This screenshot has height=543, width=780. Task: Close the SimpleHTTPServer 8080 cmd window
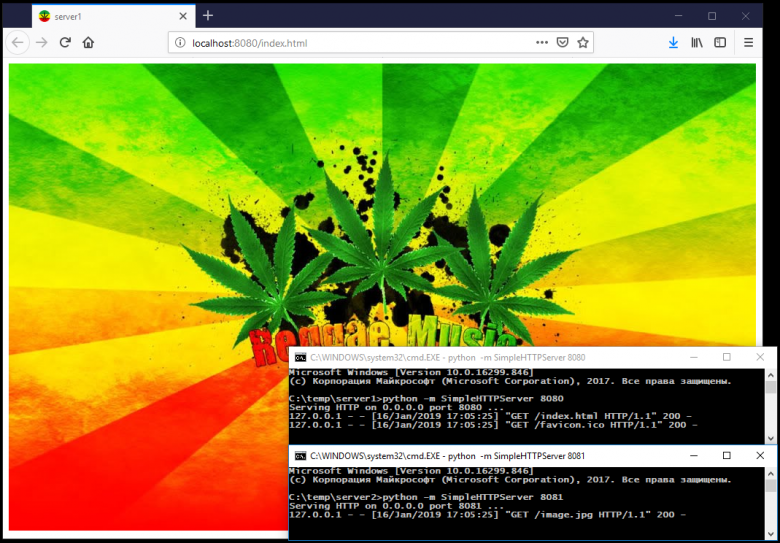760,357
